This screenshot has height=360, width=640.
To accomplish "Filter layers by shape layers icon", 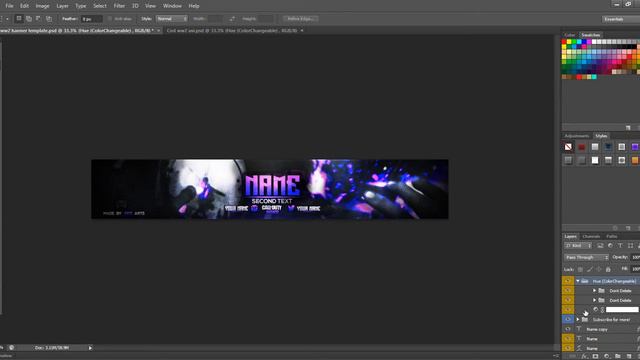I will click(630, 246).
